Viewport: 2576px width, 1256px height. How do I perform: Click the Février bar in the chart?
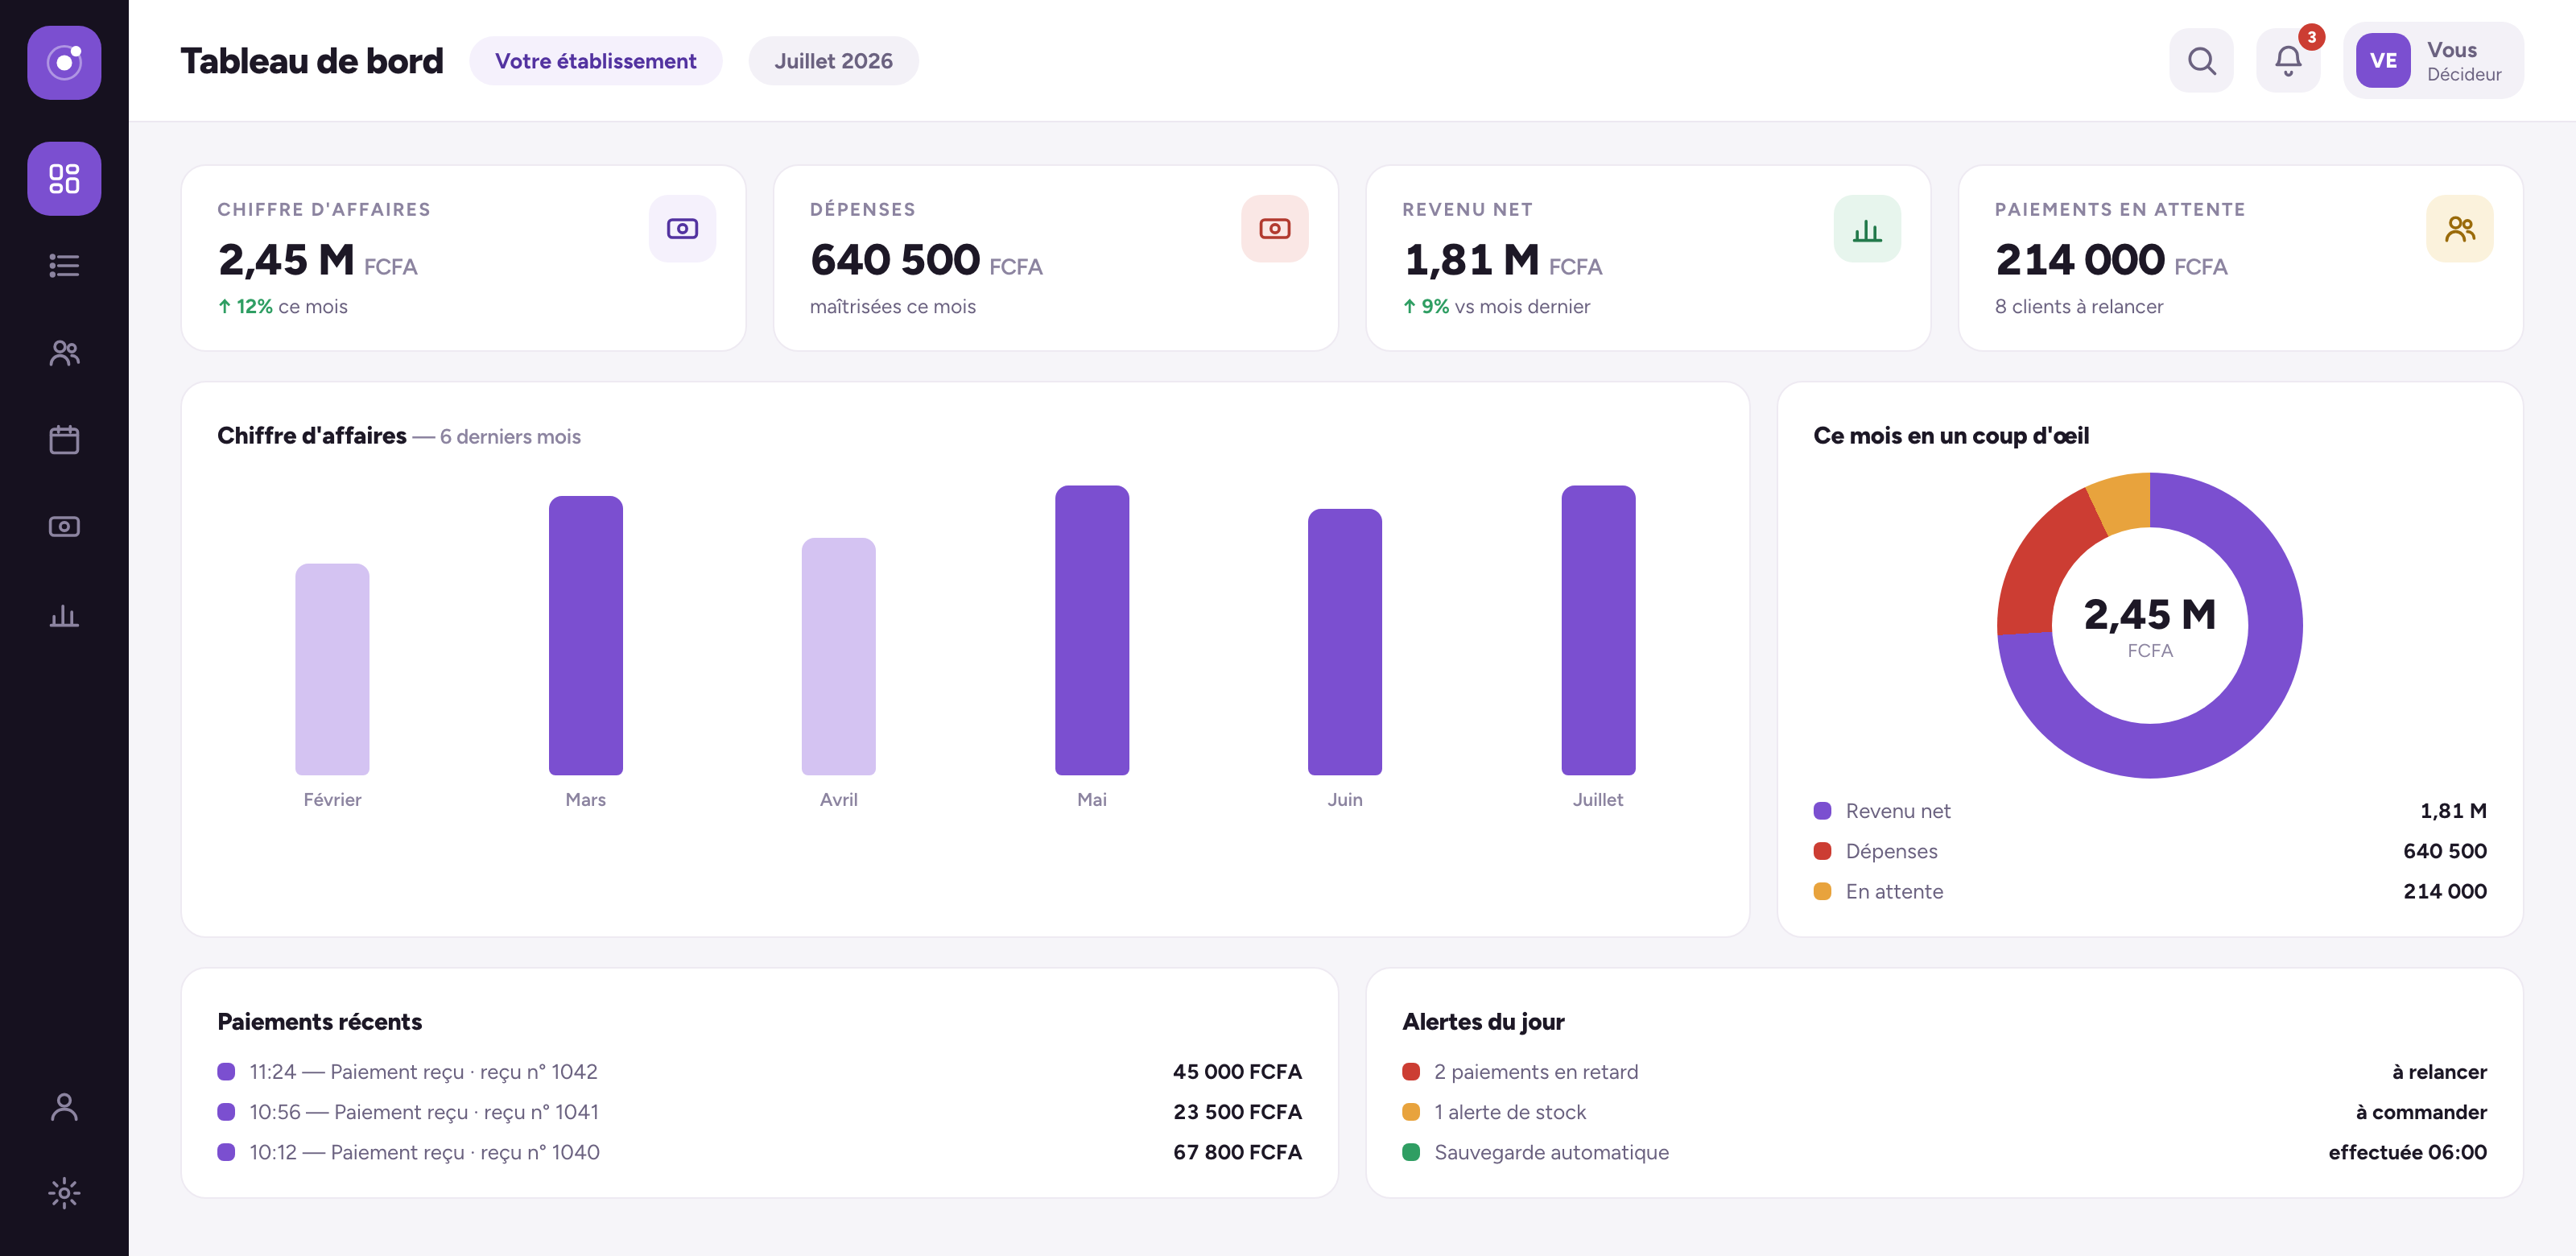(332, 669)
